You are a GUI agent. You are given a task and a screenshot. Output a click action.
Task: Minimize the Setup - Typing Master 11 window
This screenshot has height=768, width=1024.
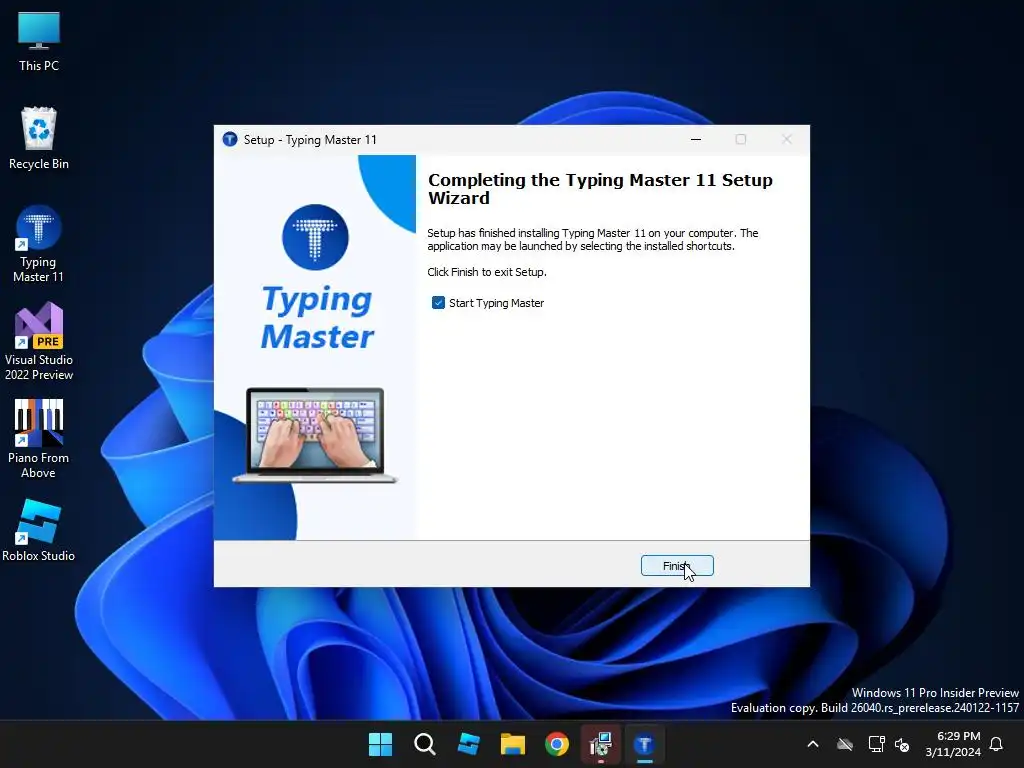coord(696,139)
